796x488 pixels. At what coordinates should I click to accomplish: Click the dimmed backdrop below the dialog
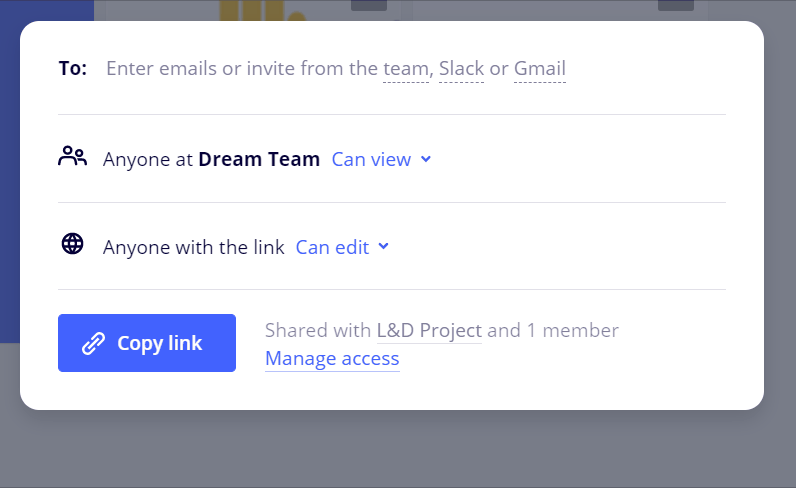400,450
